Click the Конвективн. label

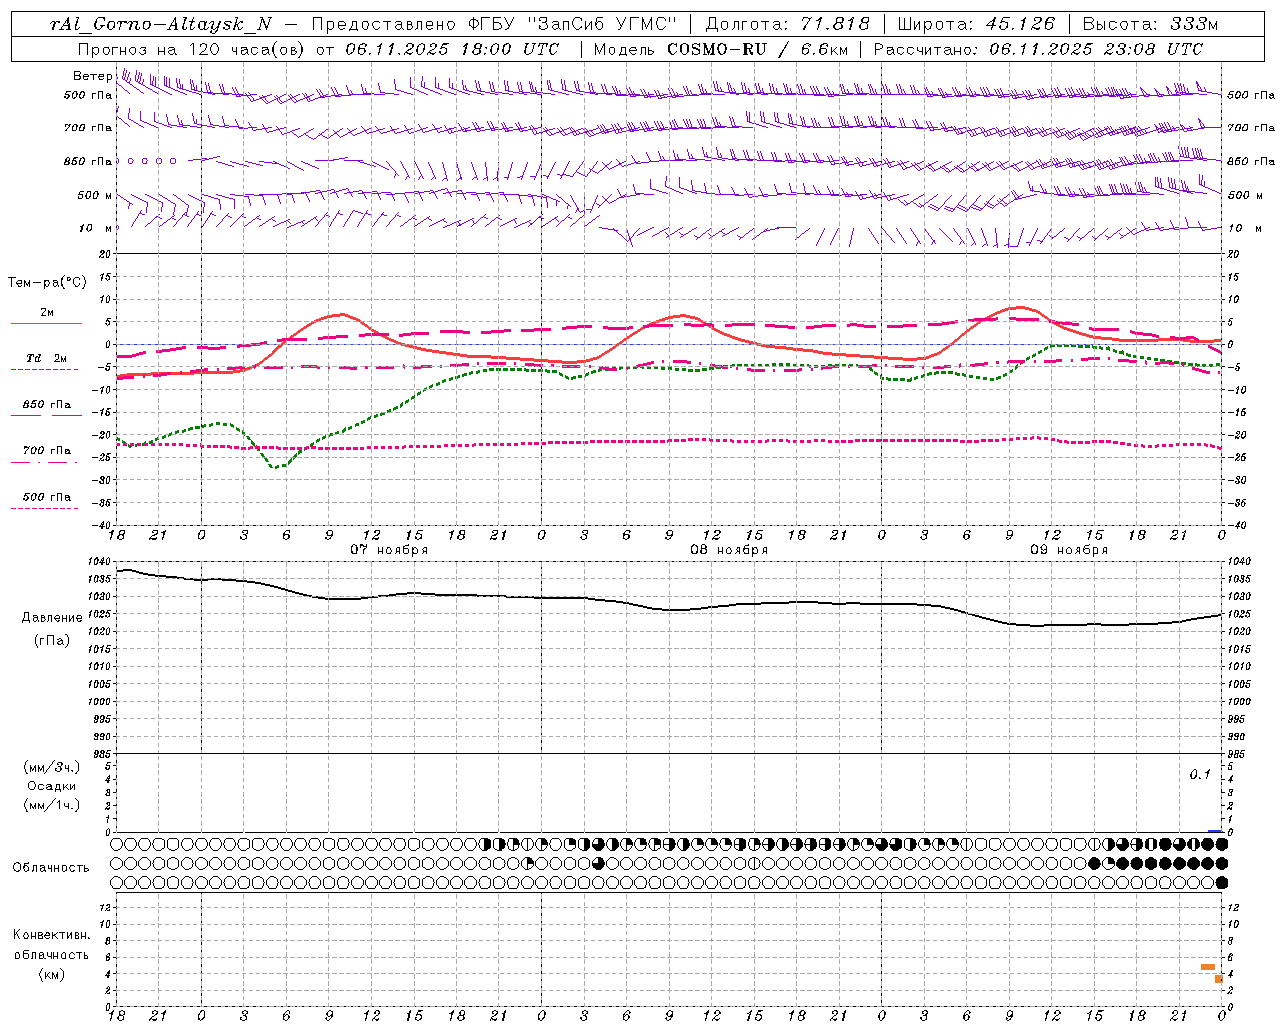(52, 935)
